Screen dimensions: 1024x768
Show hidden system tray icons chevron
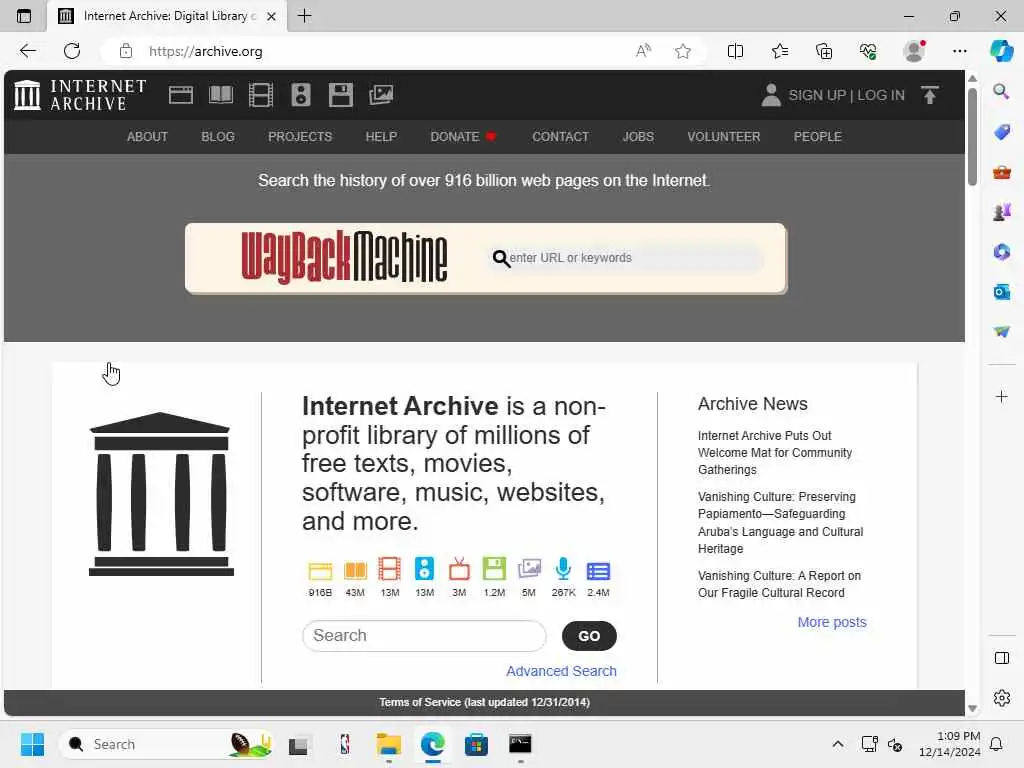point(838,744)
